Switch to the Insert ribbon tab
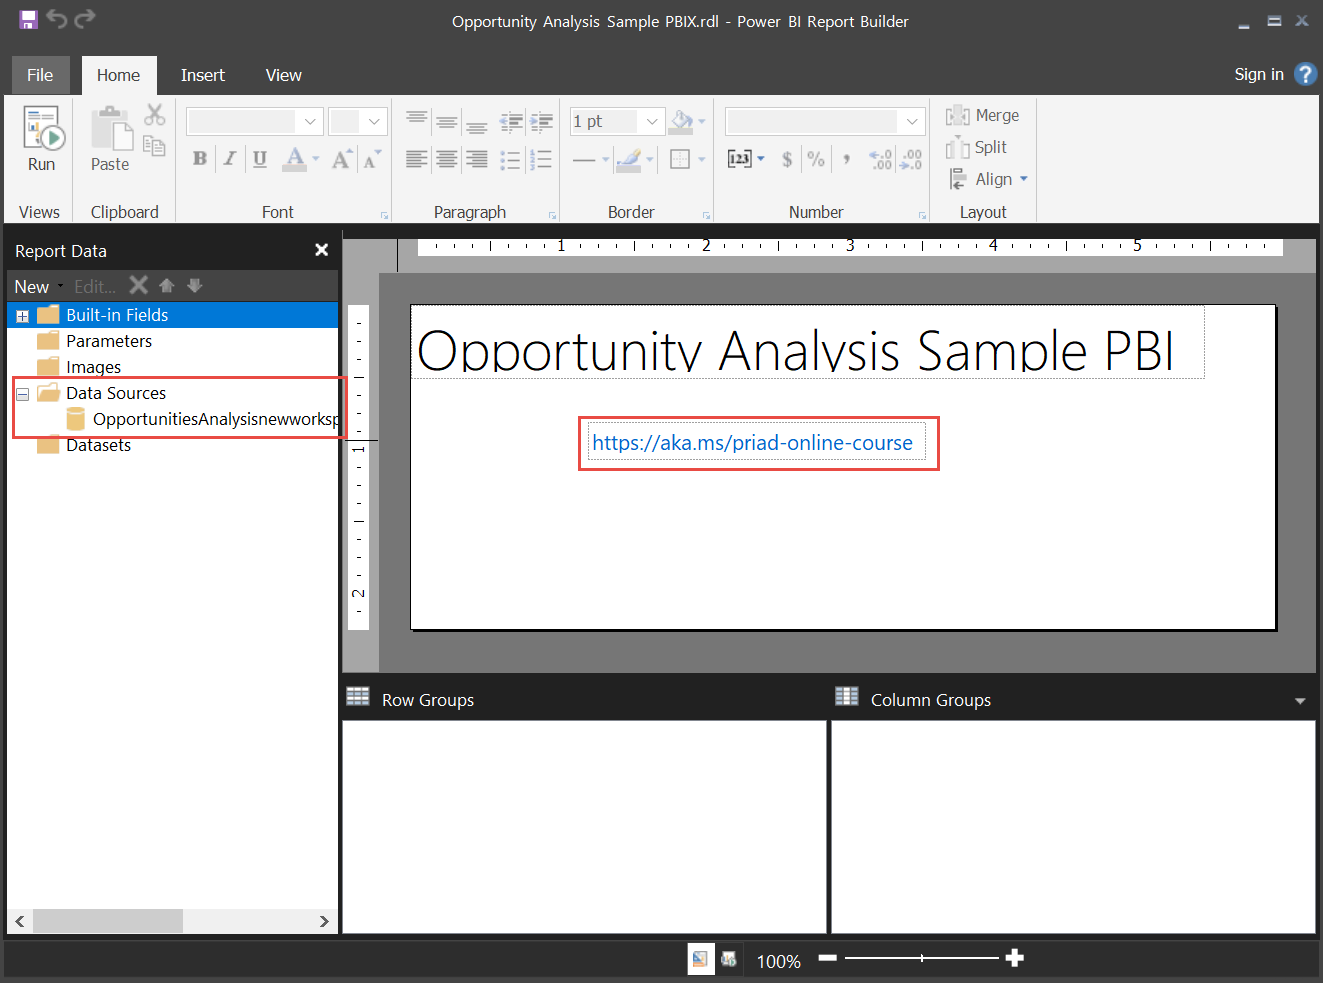The image size is (1323, 983). tap(203, 76)
